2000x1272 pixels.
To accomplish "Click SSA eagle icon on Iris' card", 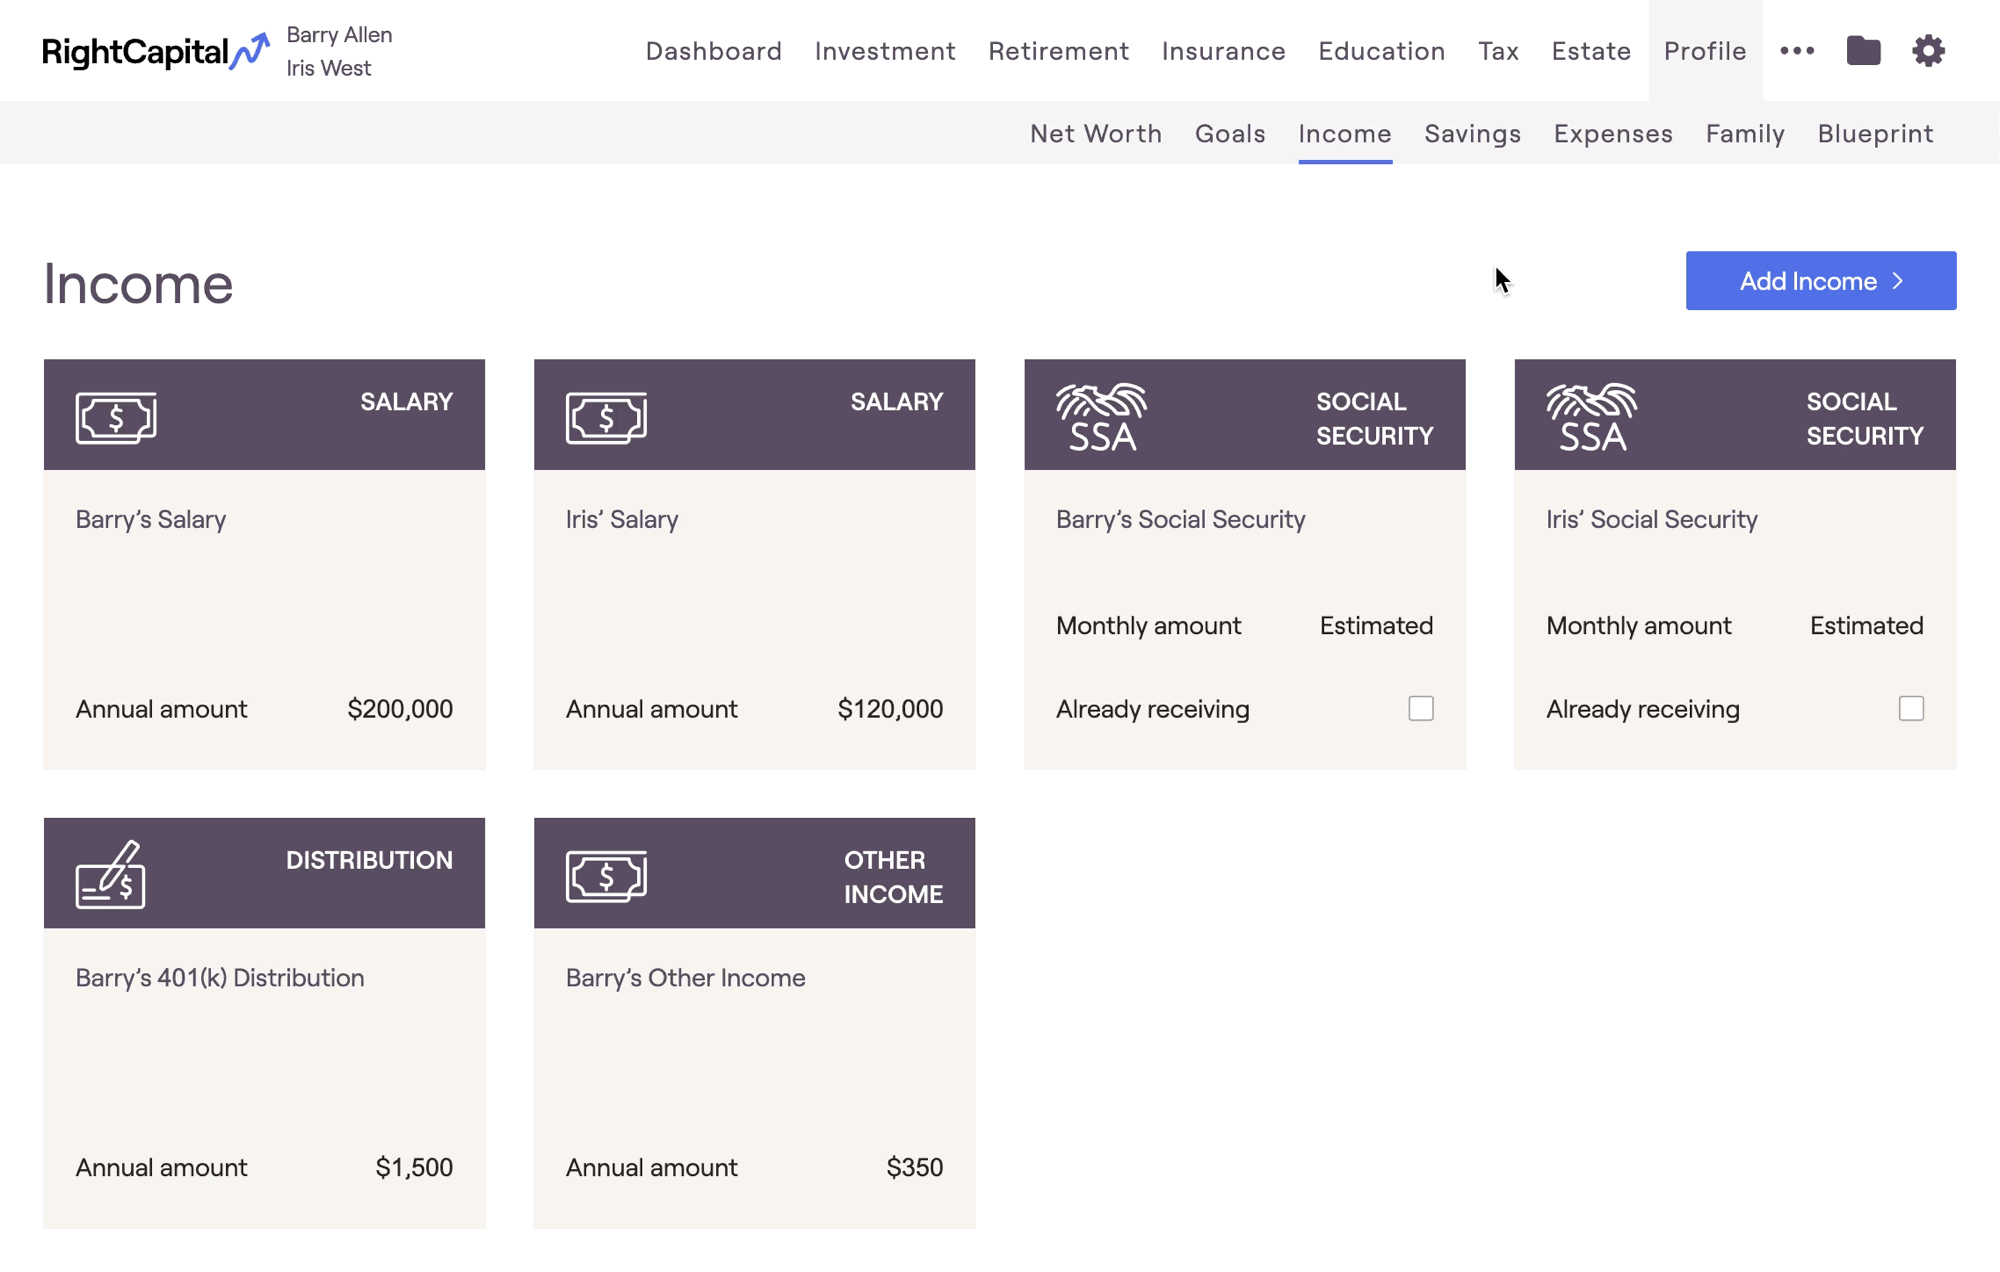I will (1591, 417).
